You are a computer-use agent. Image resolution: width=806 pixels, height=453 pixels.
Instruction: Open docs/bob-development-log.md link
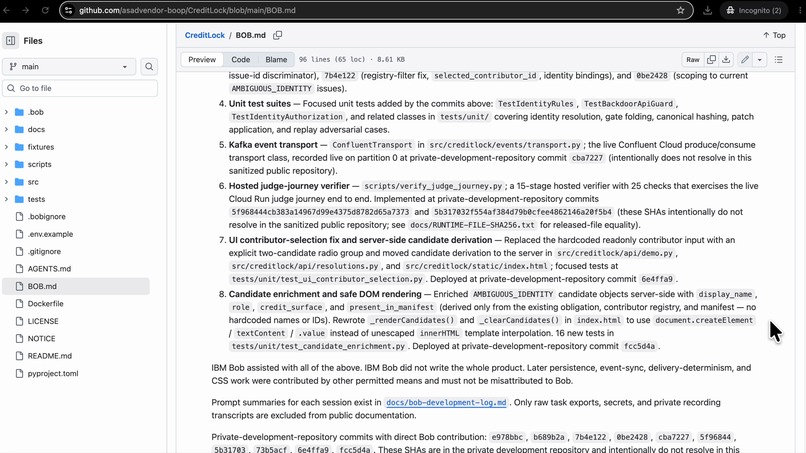[x=446, y=403]
